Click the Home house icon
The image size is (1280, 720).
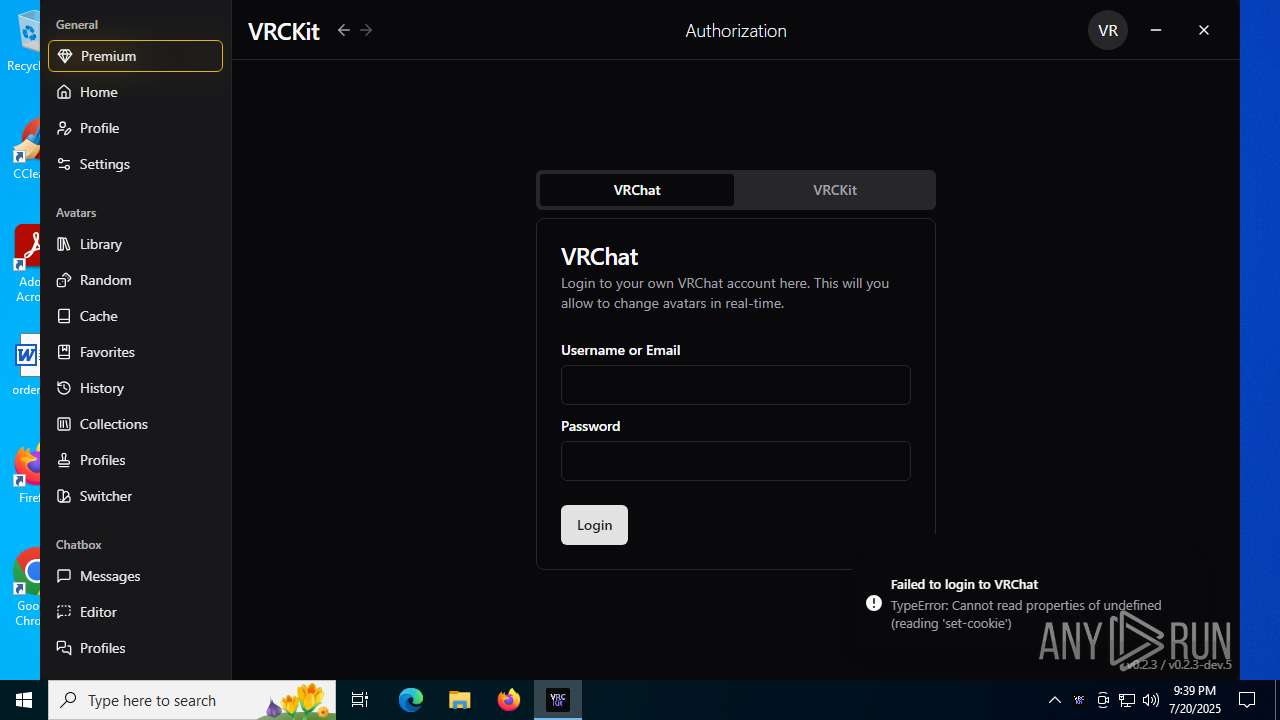(64, 92)
